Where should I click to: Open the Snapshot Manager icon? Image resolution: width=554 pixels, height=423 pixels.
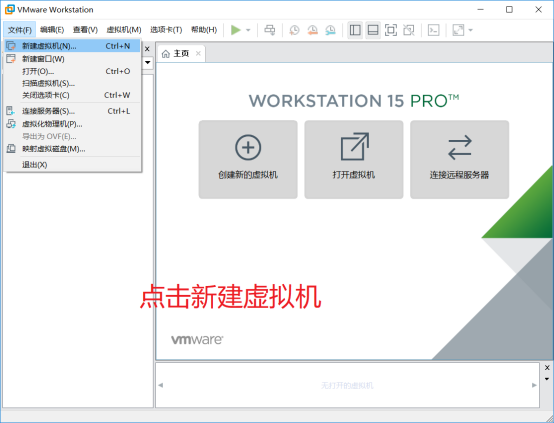[x=330, y=30]
